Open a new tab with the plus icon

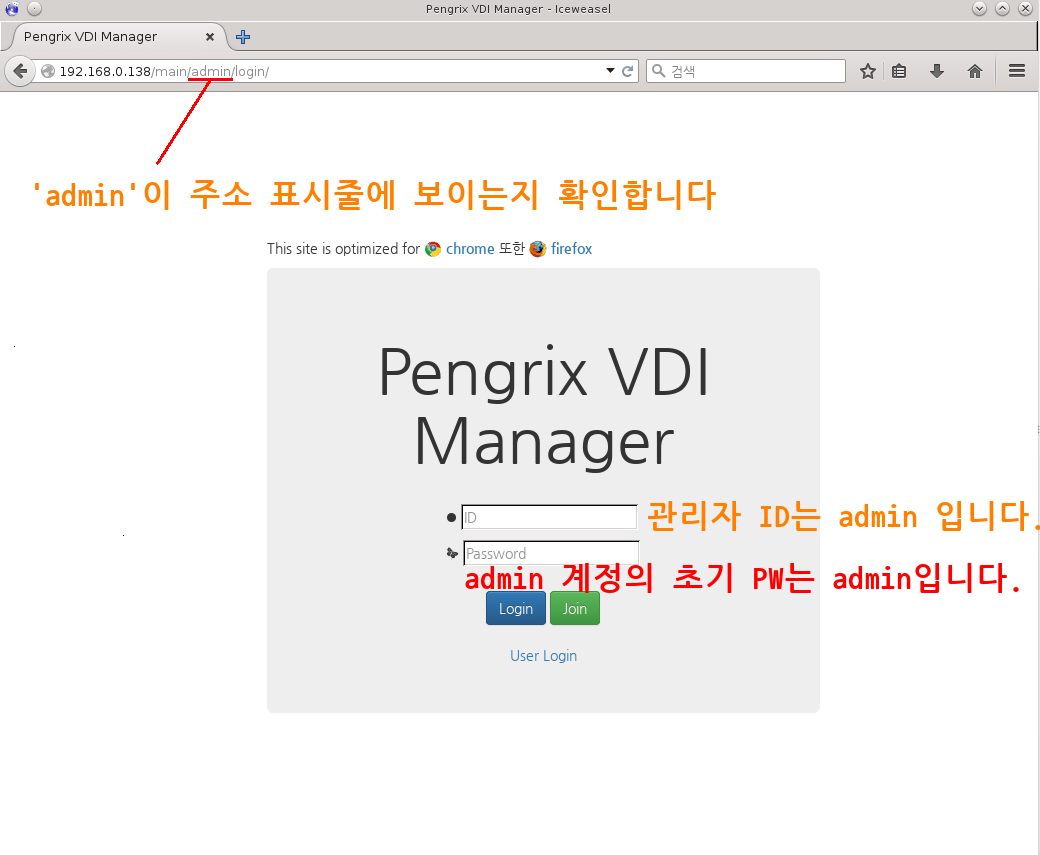[243, 37]
